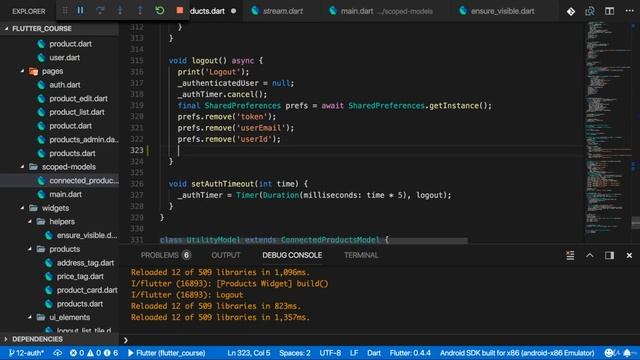
Task: Open the preview search editor icon
Action: click(x=590, y=11)
